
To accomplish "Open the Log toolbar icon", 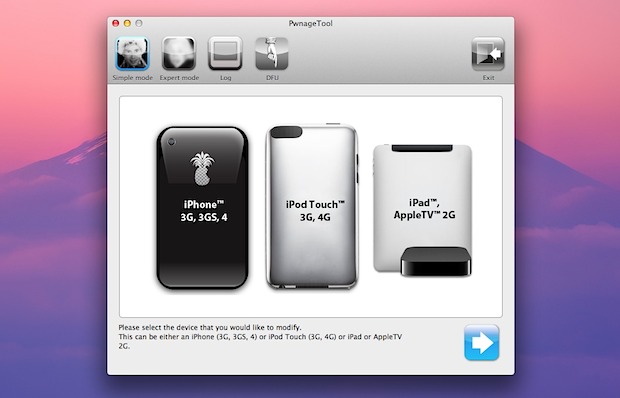I will pyautogui.click(x=225, y=54).
